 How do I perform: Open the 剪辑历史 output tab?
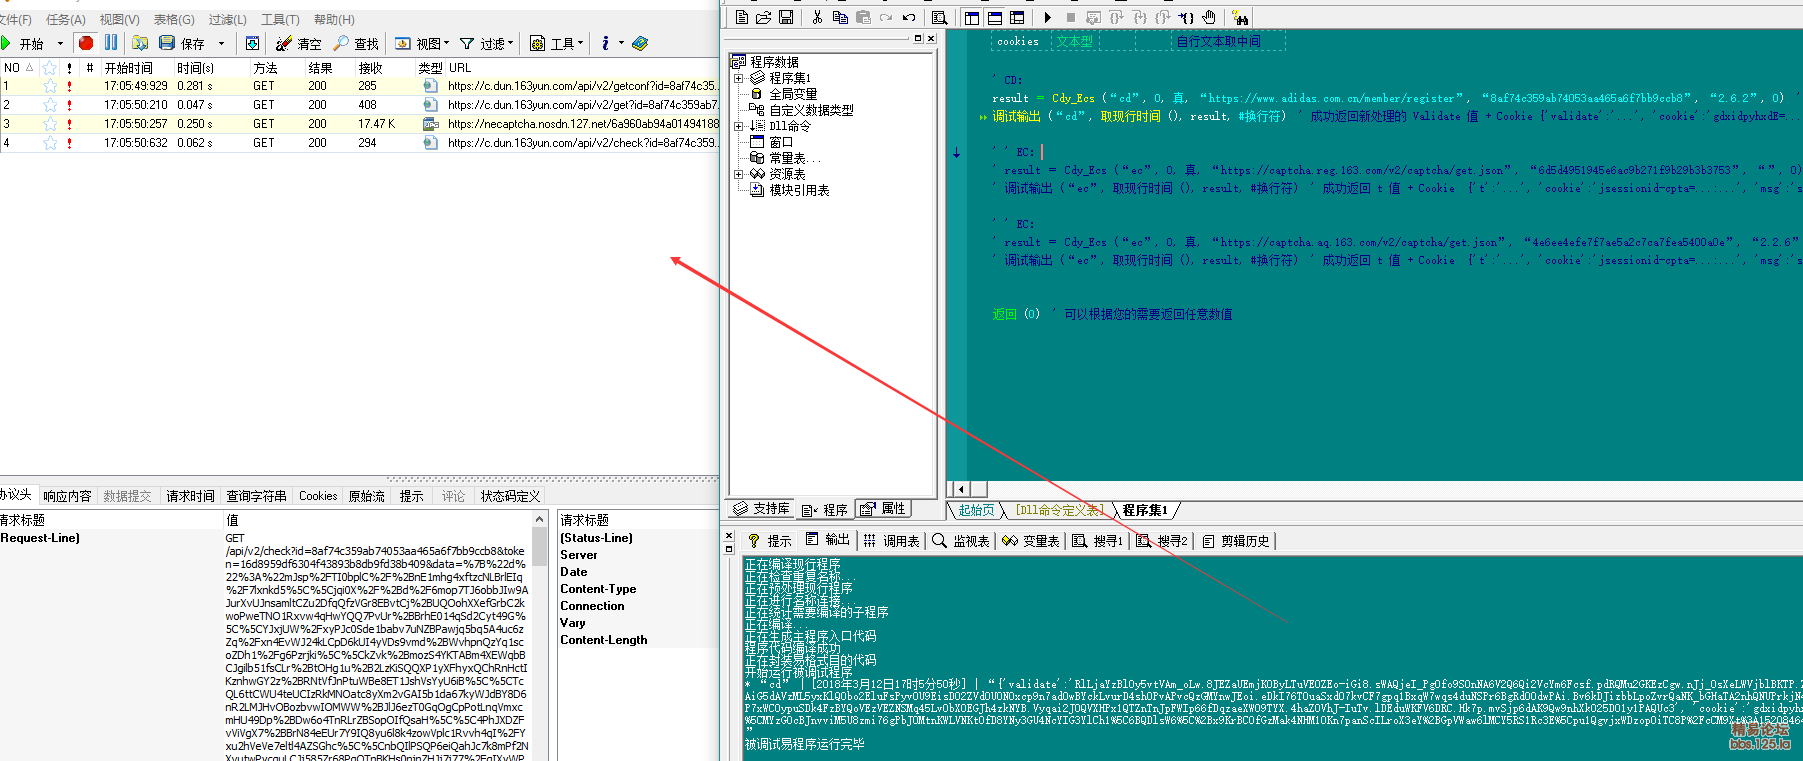tap(1236, 541)
